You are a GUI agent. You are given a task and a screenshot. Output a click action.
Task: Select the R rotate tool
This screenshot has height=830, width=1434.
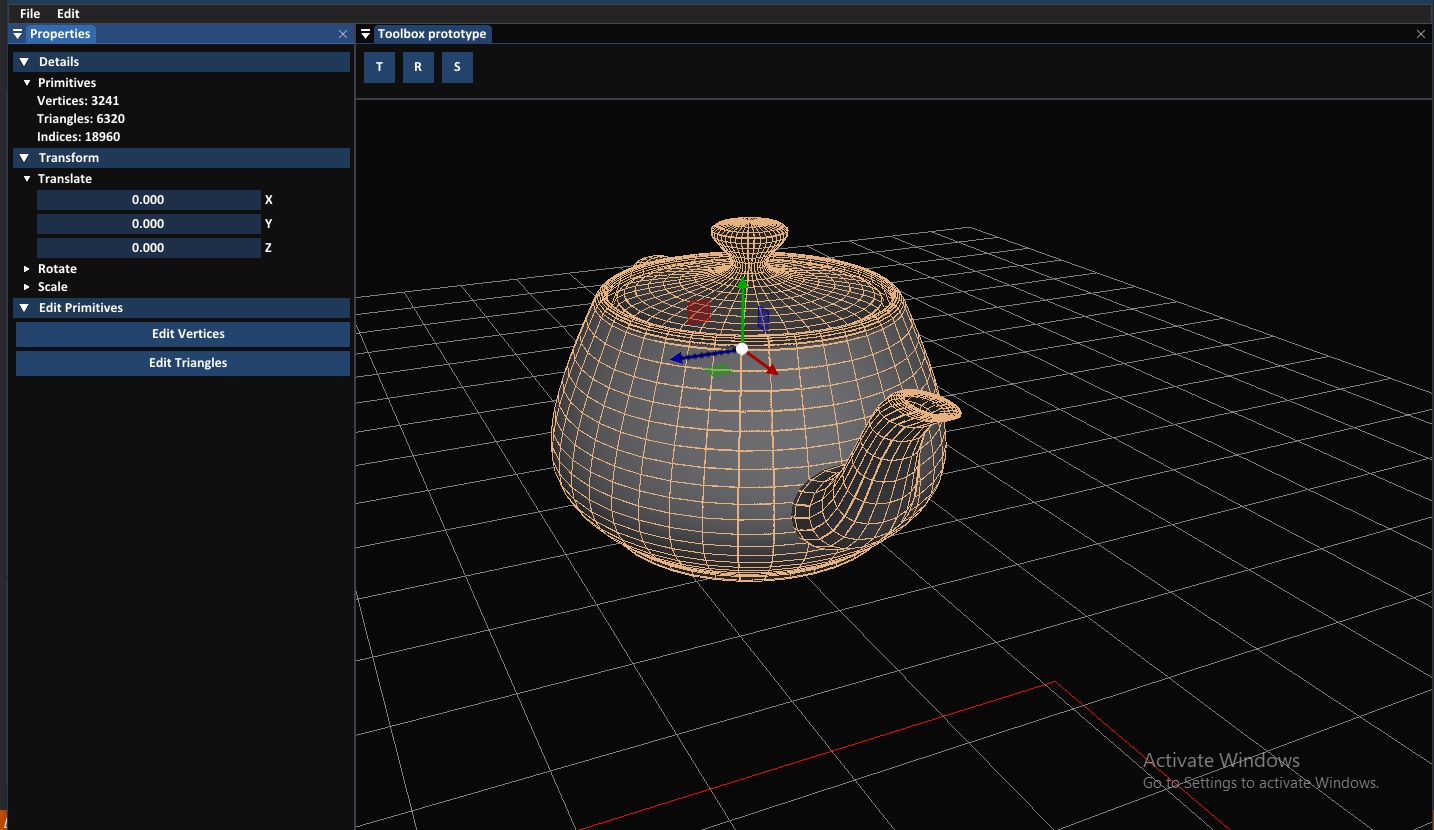[418, 67]
